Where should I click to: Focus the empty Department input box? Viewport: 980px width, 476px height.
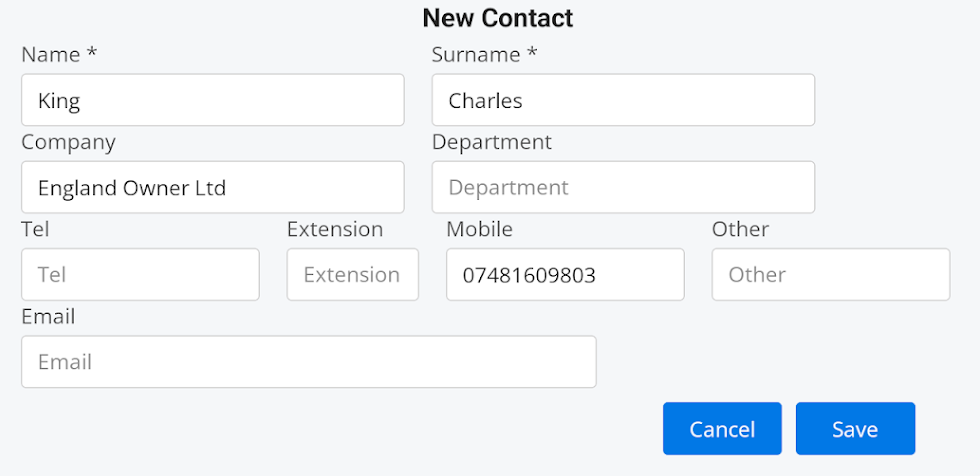coord(622,187)
